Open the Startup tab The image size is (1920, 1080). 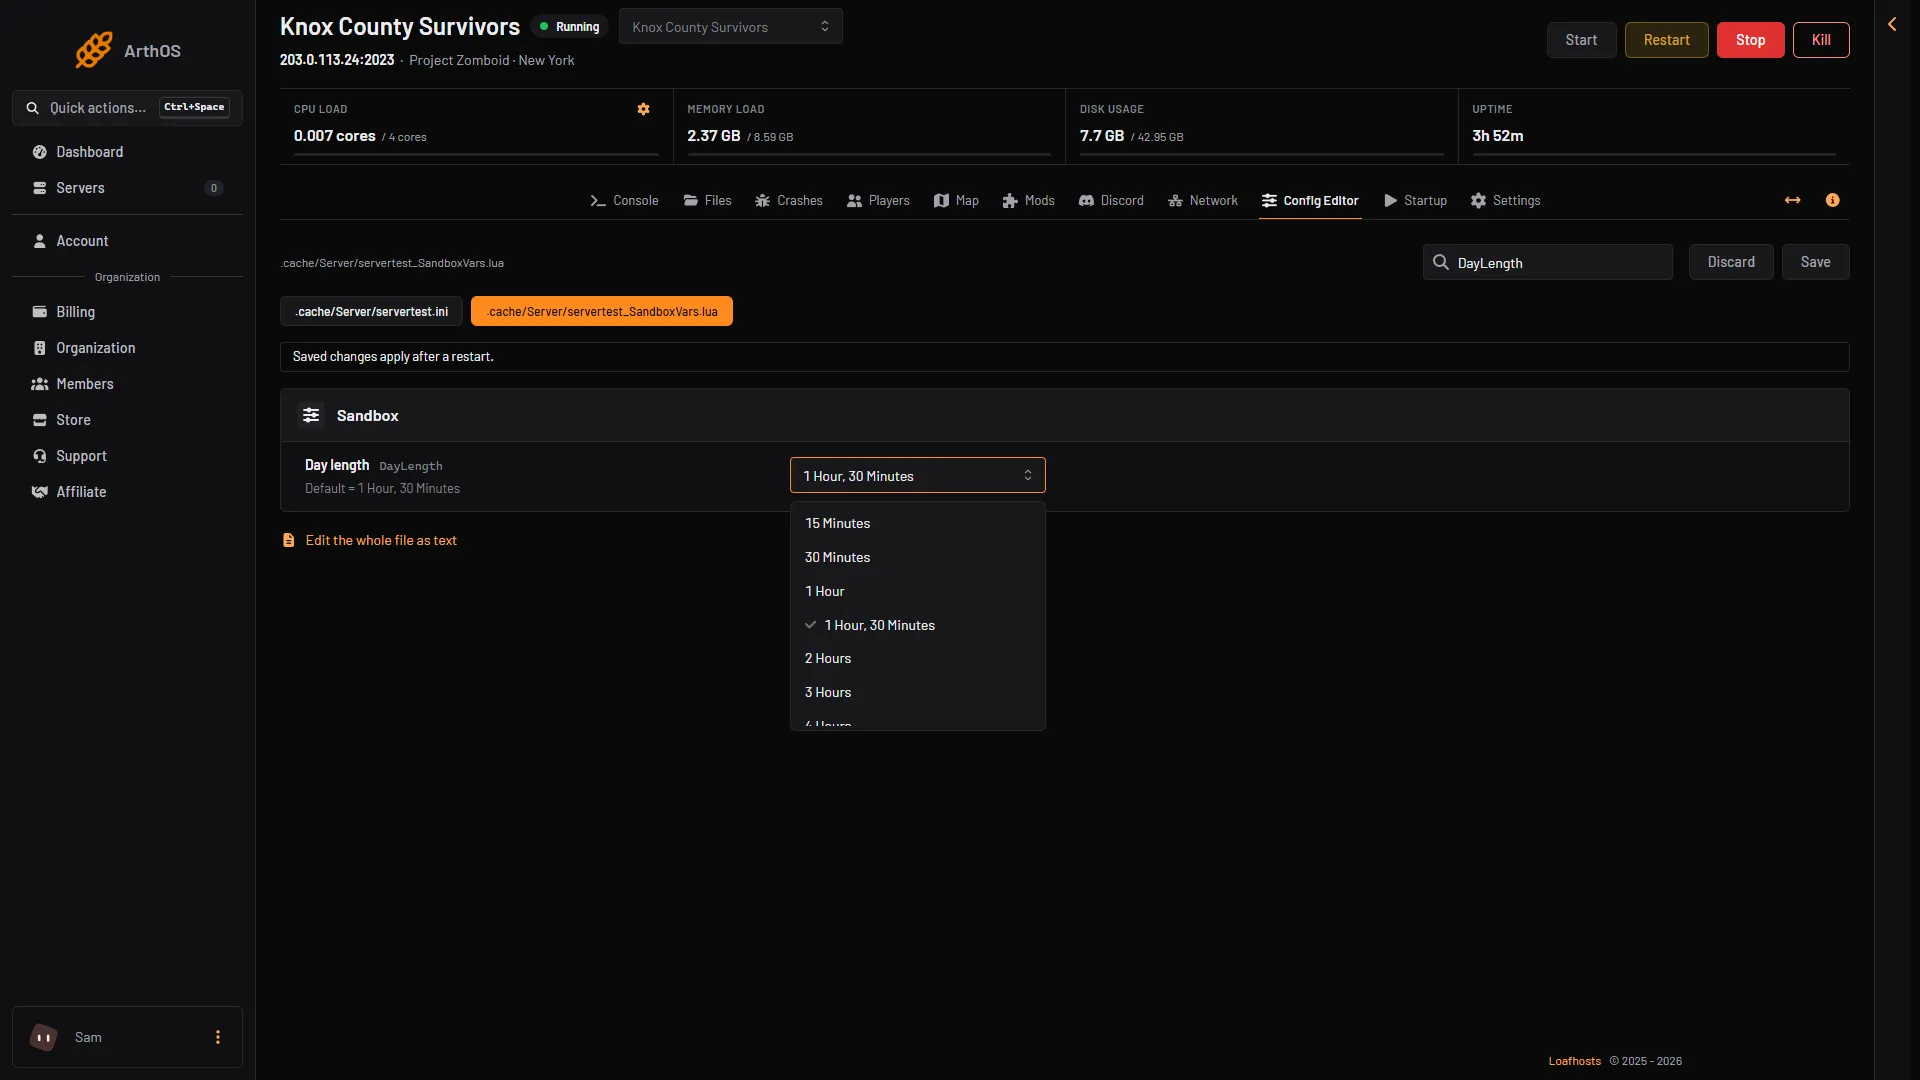[1415, 200]
